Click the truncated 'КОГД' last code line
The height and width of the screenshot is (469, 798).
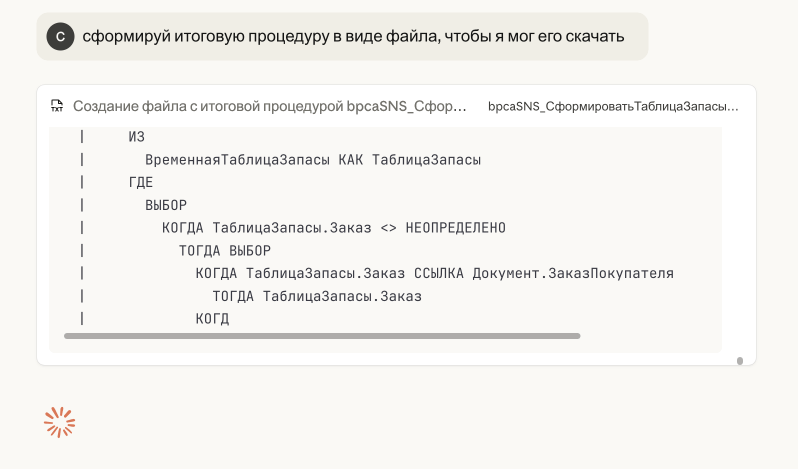[212, 319]
